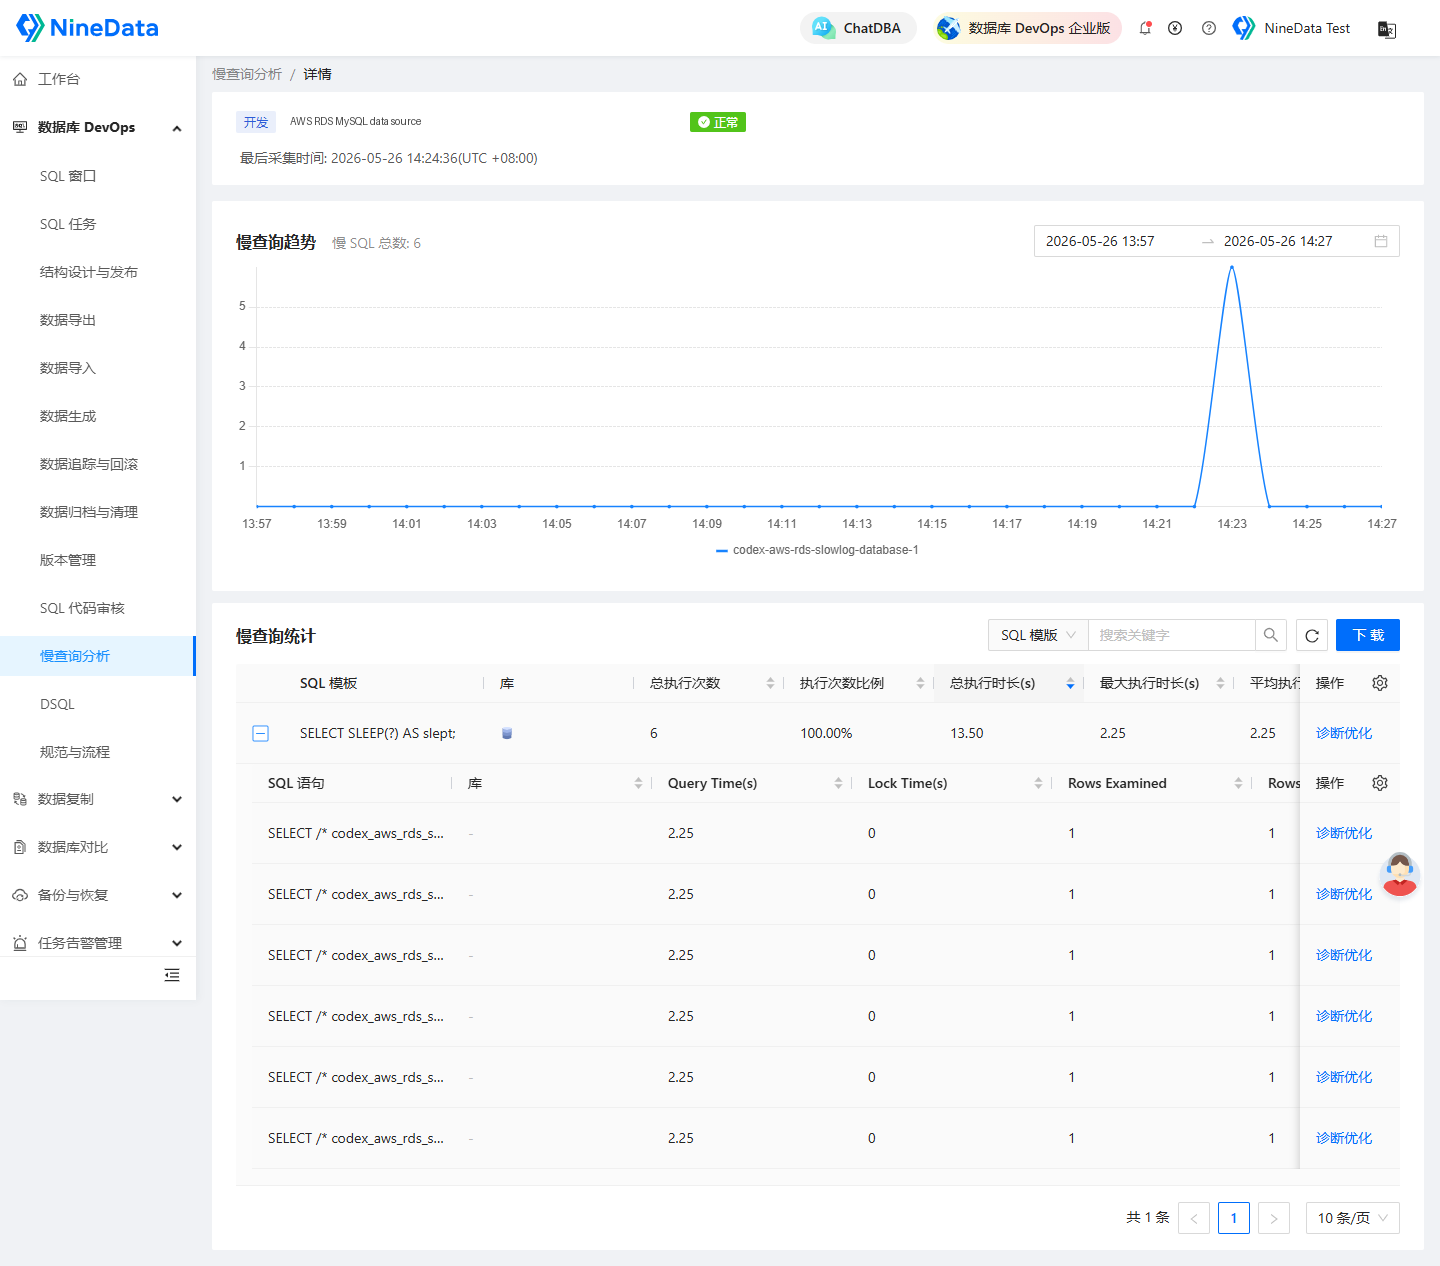Screen dimensions: 1440x1266
Task: Refresh the slow query statistics
Action: pyautogui.click(x=1312, y=635)
